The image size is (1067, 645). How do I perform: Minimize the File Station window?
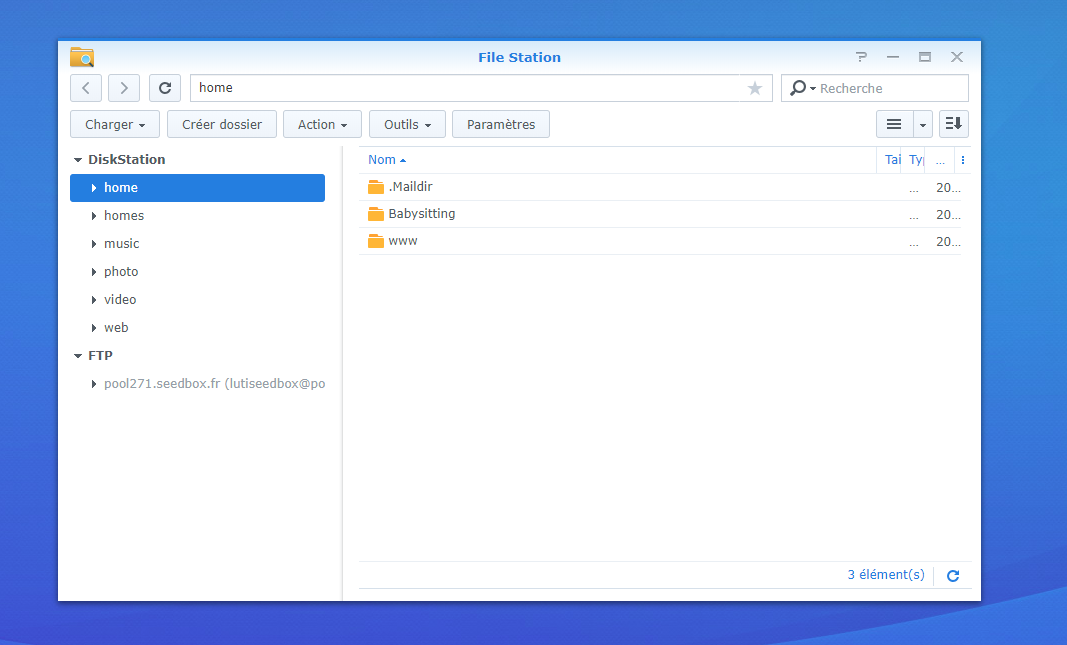click(893, 57)
